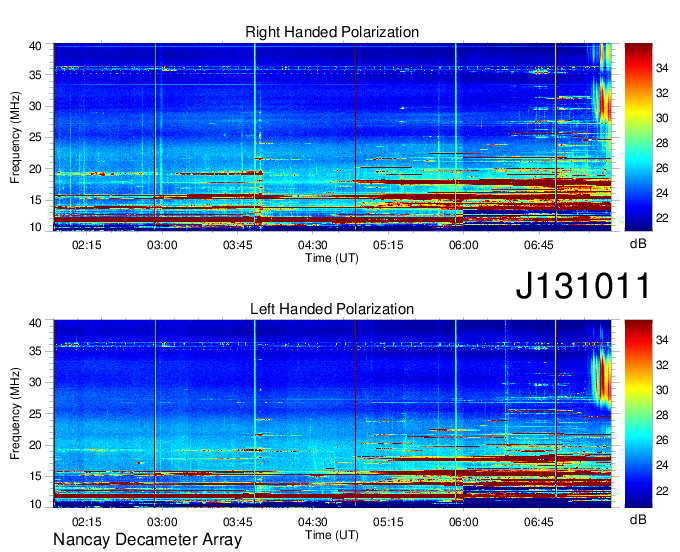Click the 02:15 tick label of bottom plot
The image size is (680, 552).
point(86,522)
